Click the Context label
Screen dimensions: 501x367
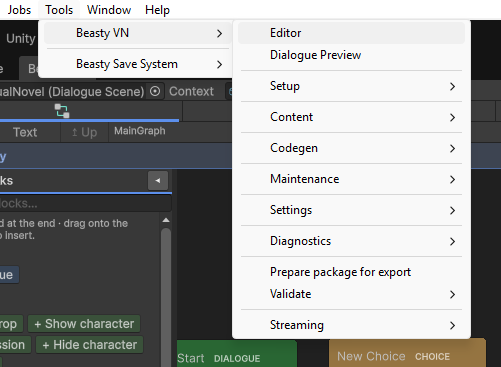(x=191, y=91)
